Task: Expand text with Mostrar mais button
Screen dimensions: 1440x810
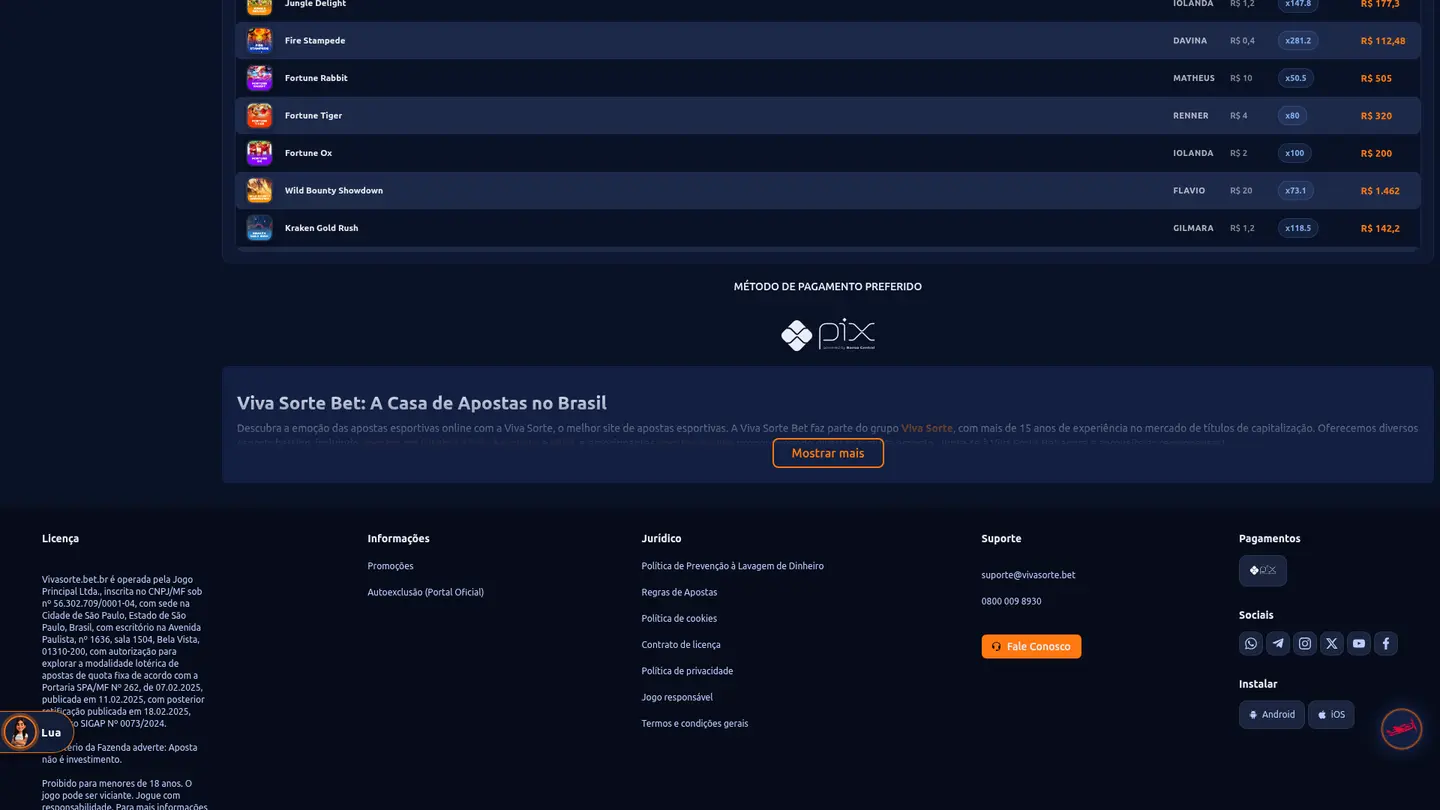Action: coord(828,453)
